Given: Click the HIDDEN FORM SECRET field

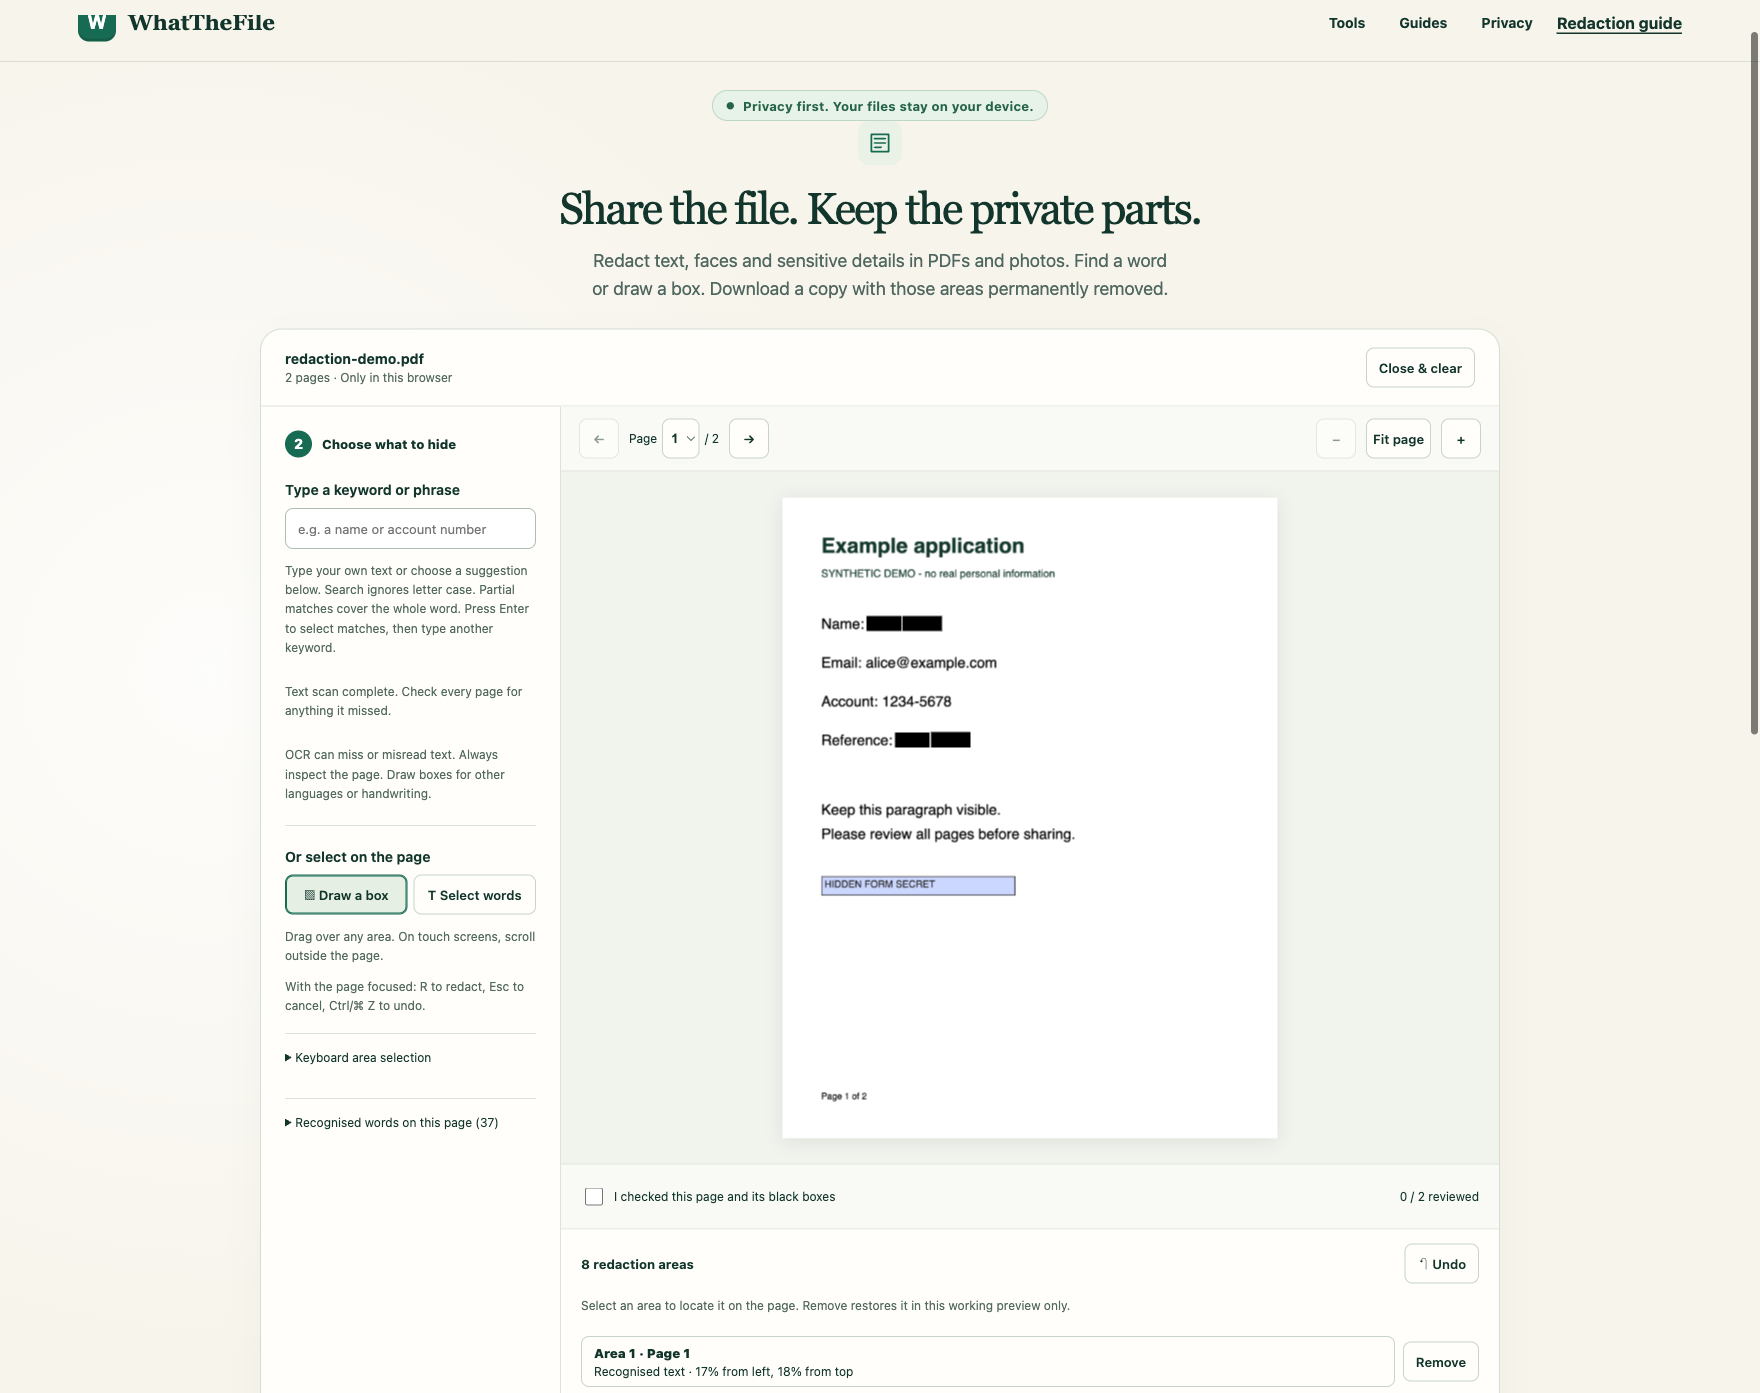Looking at the screenshot, I should pos(918,885).
